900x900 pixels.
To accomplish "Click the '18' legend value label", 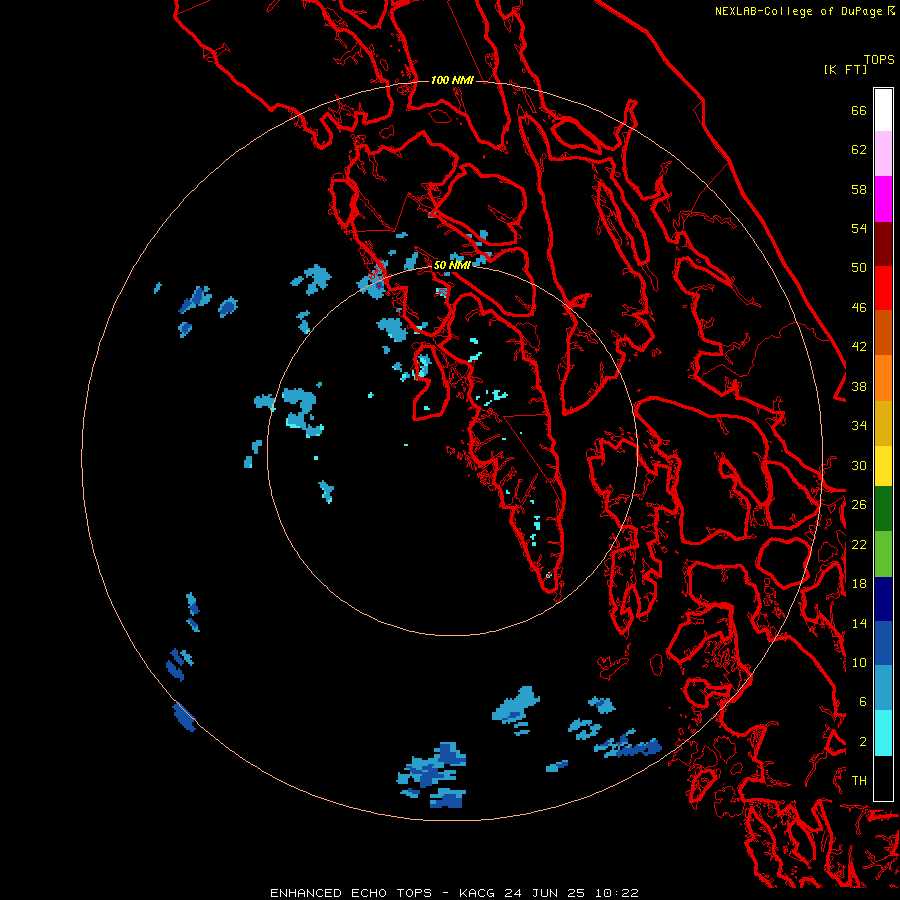I will tap(859, 584).
